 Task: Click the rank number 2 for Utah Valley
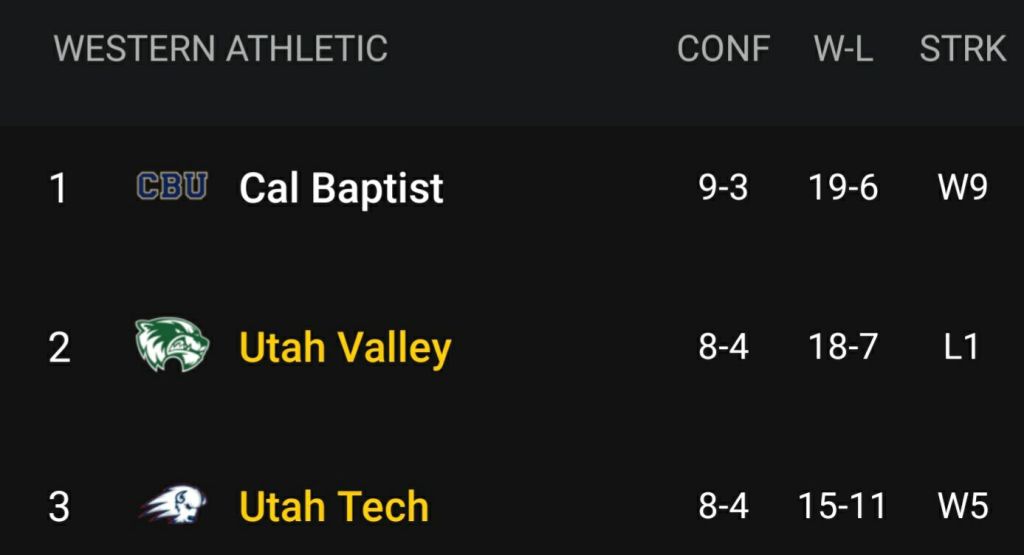[59, 347]
